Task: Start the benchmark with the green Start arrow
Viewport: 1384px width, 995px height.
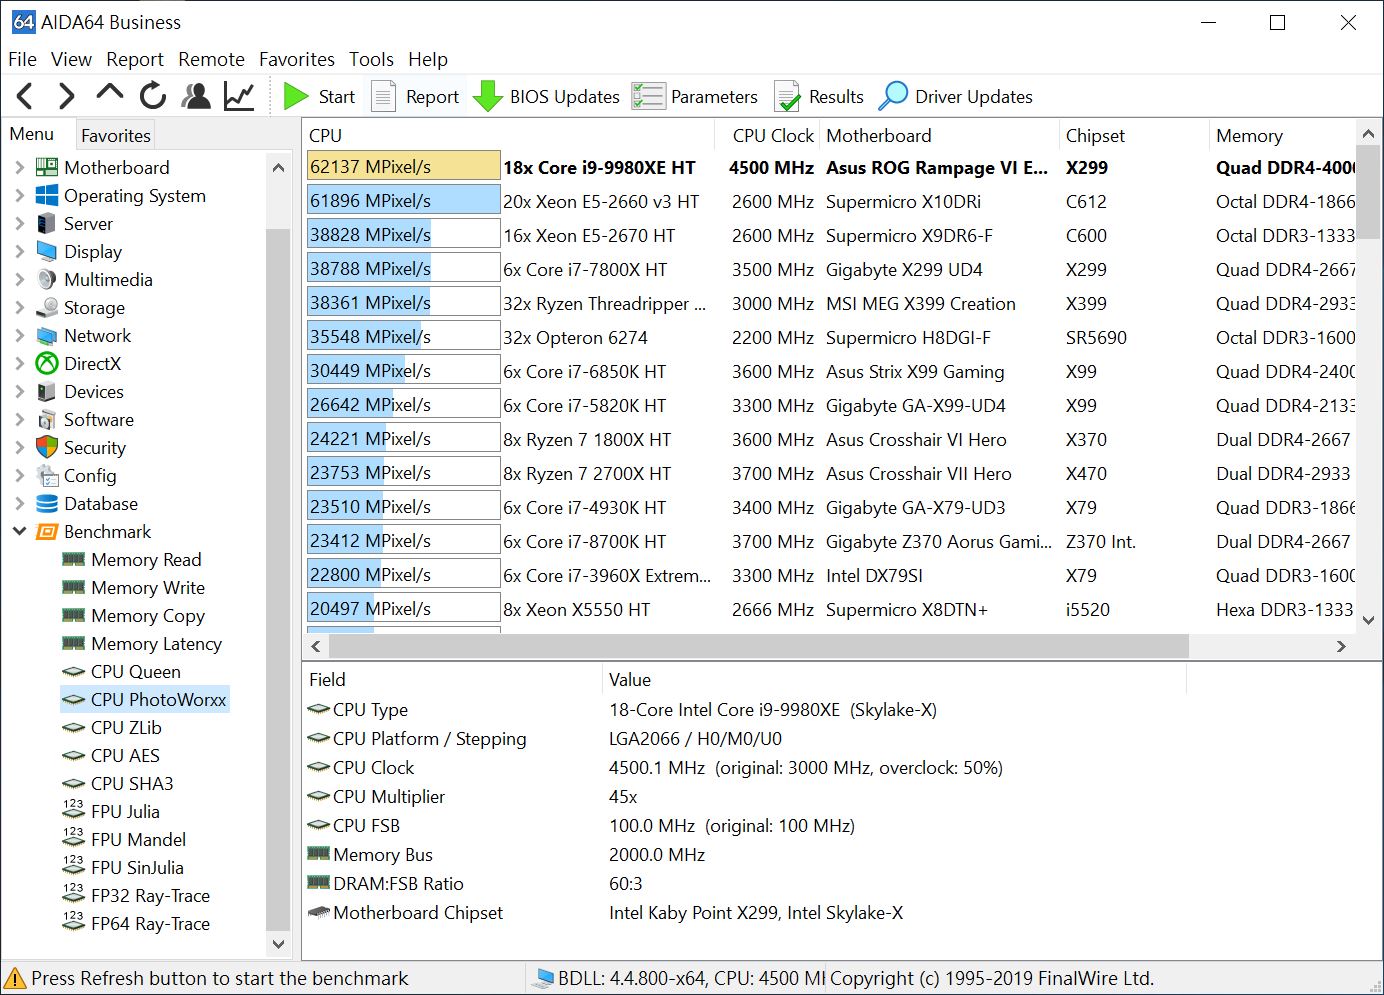Action: (x=296, y=96)
